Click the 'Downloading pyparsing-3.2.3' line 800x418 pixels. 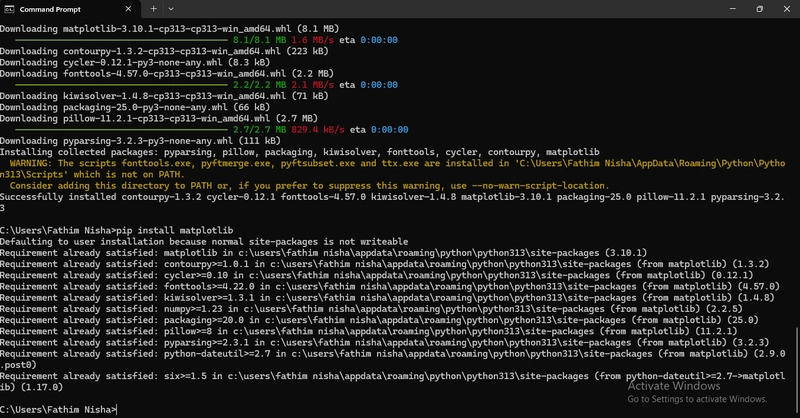tap(140, 141)
